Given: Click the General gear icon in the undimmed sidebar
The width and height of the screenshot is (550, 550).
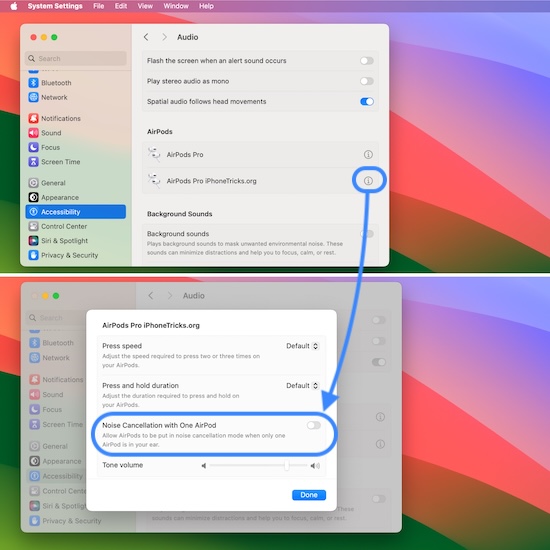Looking at the screenshot, I should (33, 183).
